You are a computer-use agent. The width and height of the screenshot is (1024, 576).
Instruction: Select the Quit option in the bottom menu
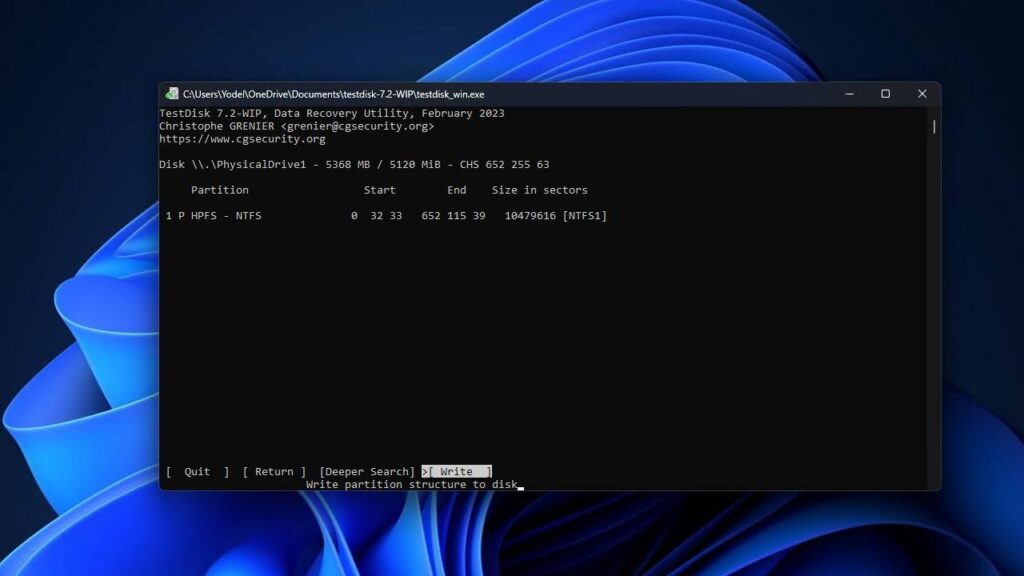[195, 470]
